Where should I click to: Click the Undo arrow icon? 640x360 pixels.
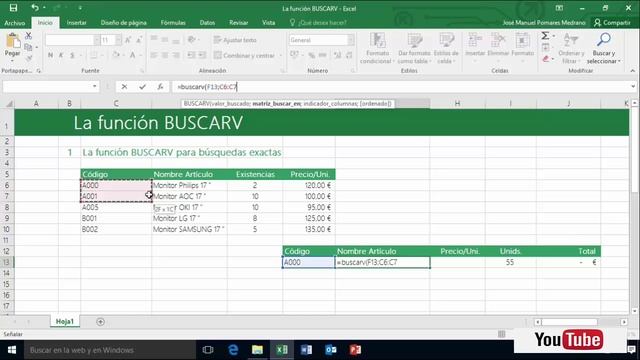click(35, 8)
